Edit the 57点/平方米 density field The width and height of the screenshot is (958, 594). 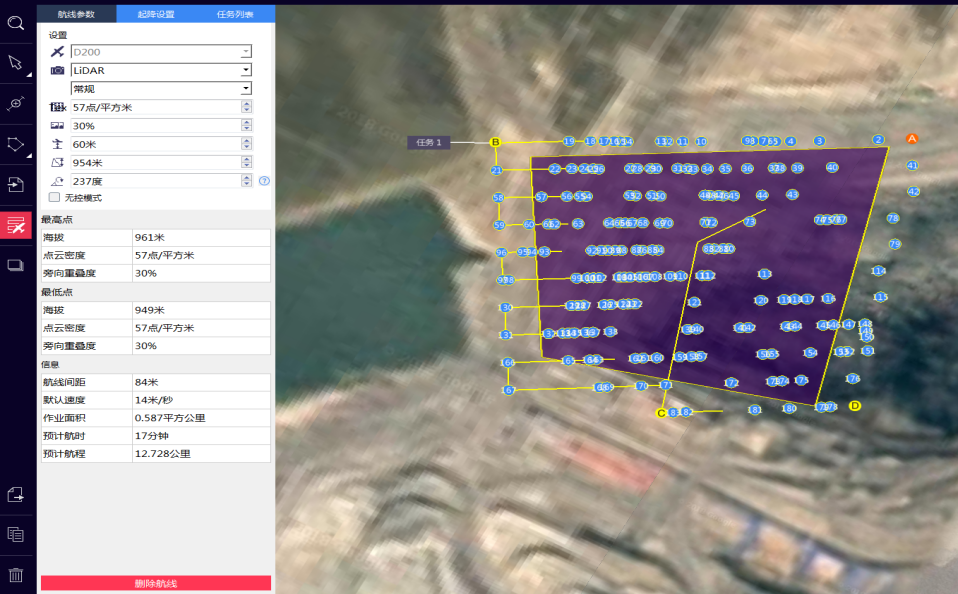tap(156, 107)
